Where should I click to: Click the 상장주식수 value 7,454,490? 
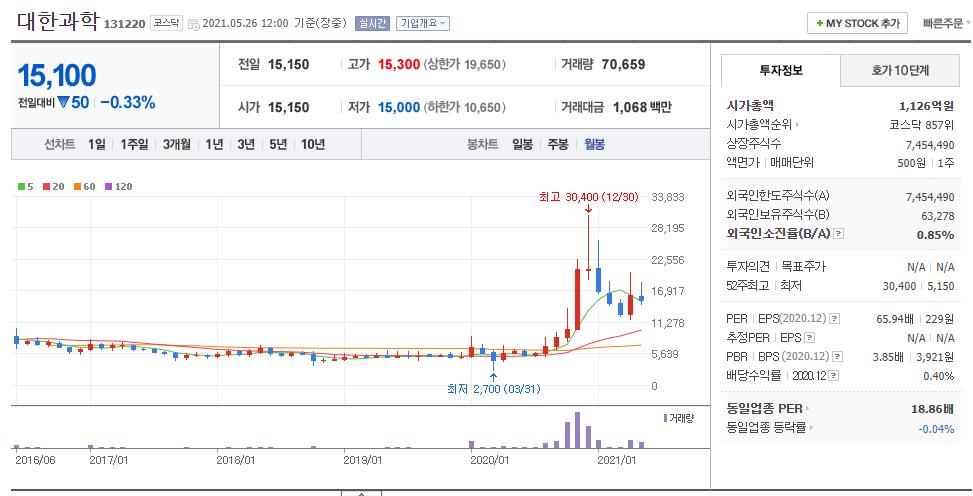[930, 145]
